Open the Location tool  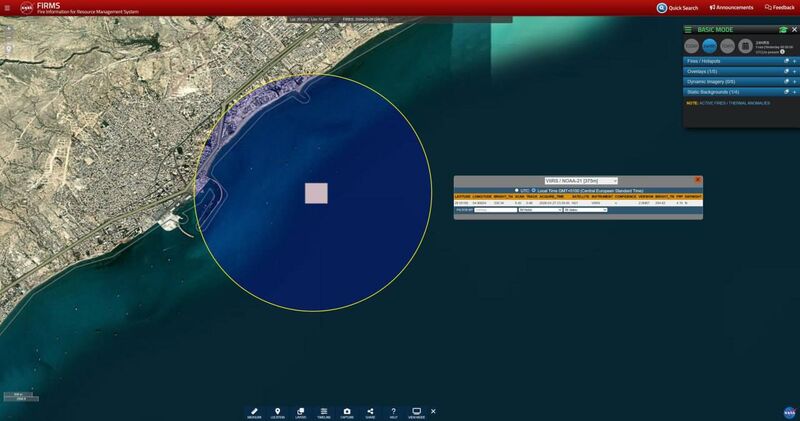pyautogui.click(x=277, y=412)
